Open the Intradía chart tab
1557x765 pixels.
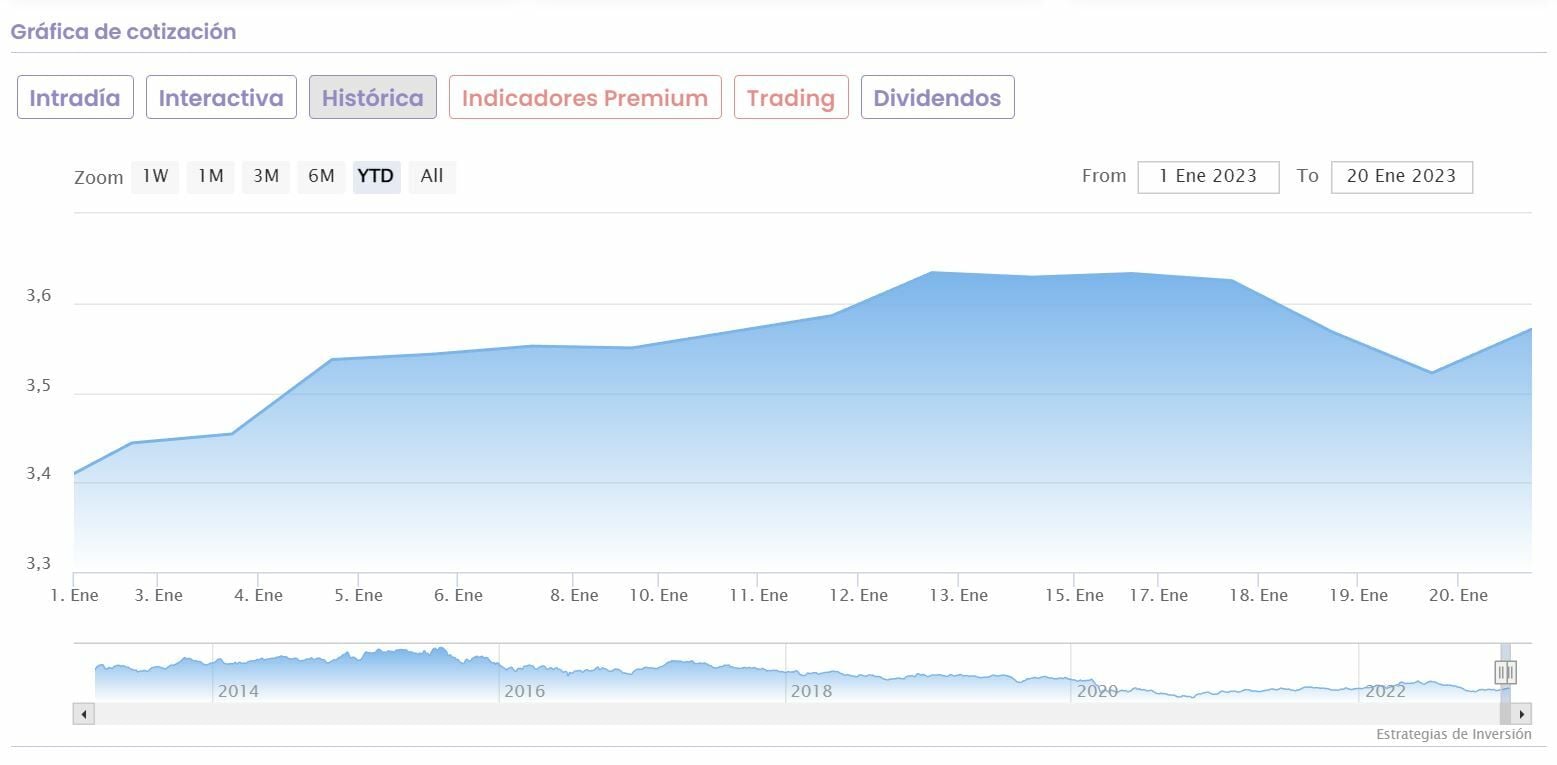pyautogui.click(x=75, y=98)
